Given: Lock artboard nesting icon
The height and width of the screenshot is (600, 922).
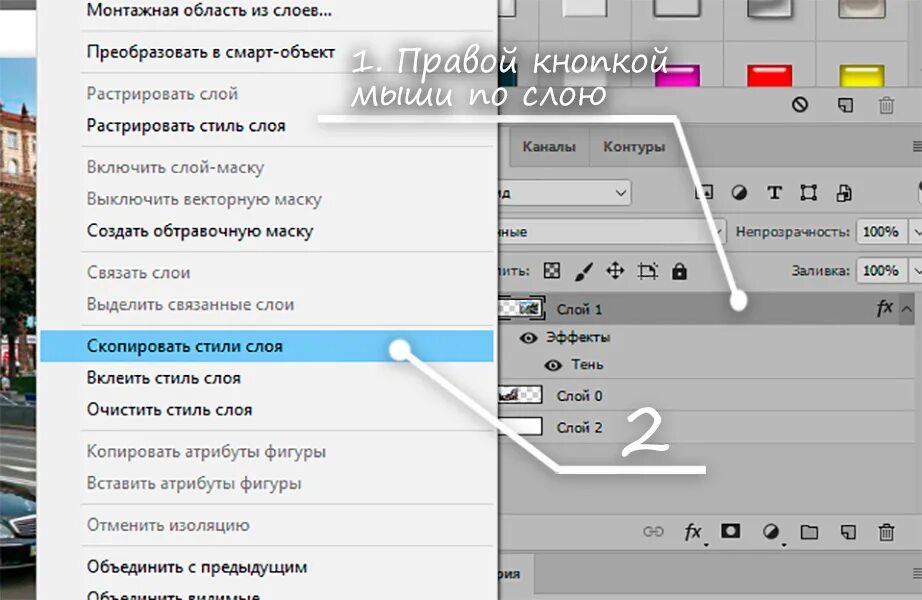Looking at the screenshot, I should coord(647,271).
